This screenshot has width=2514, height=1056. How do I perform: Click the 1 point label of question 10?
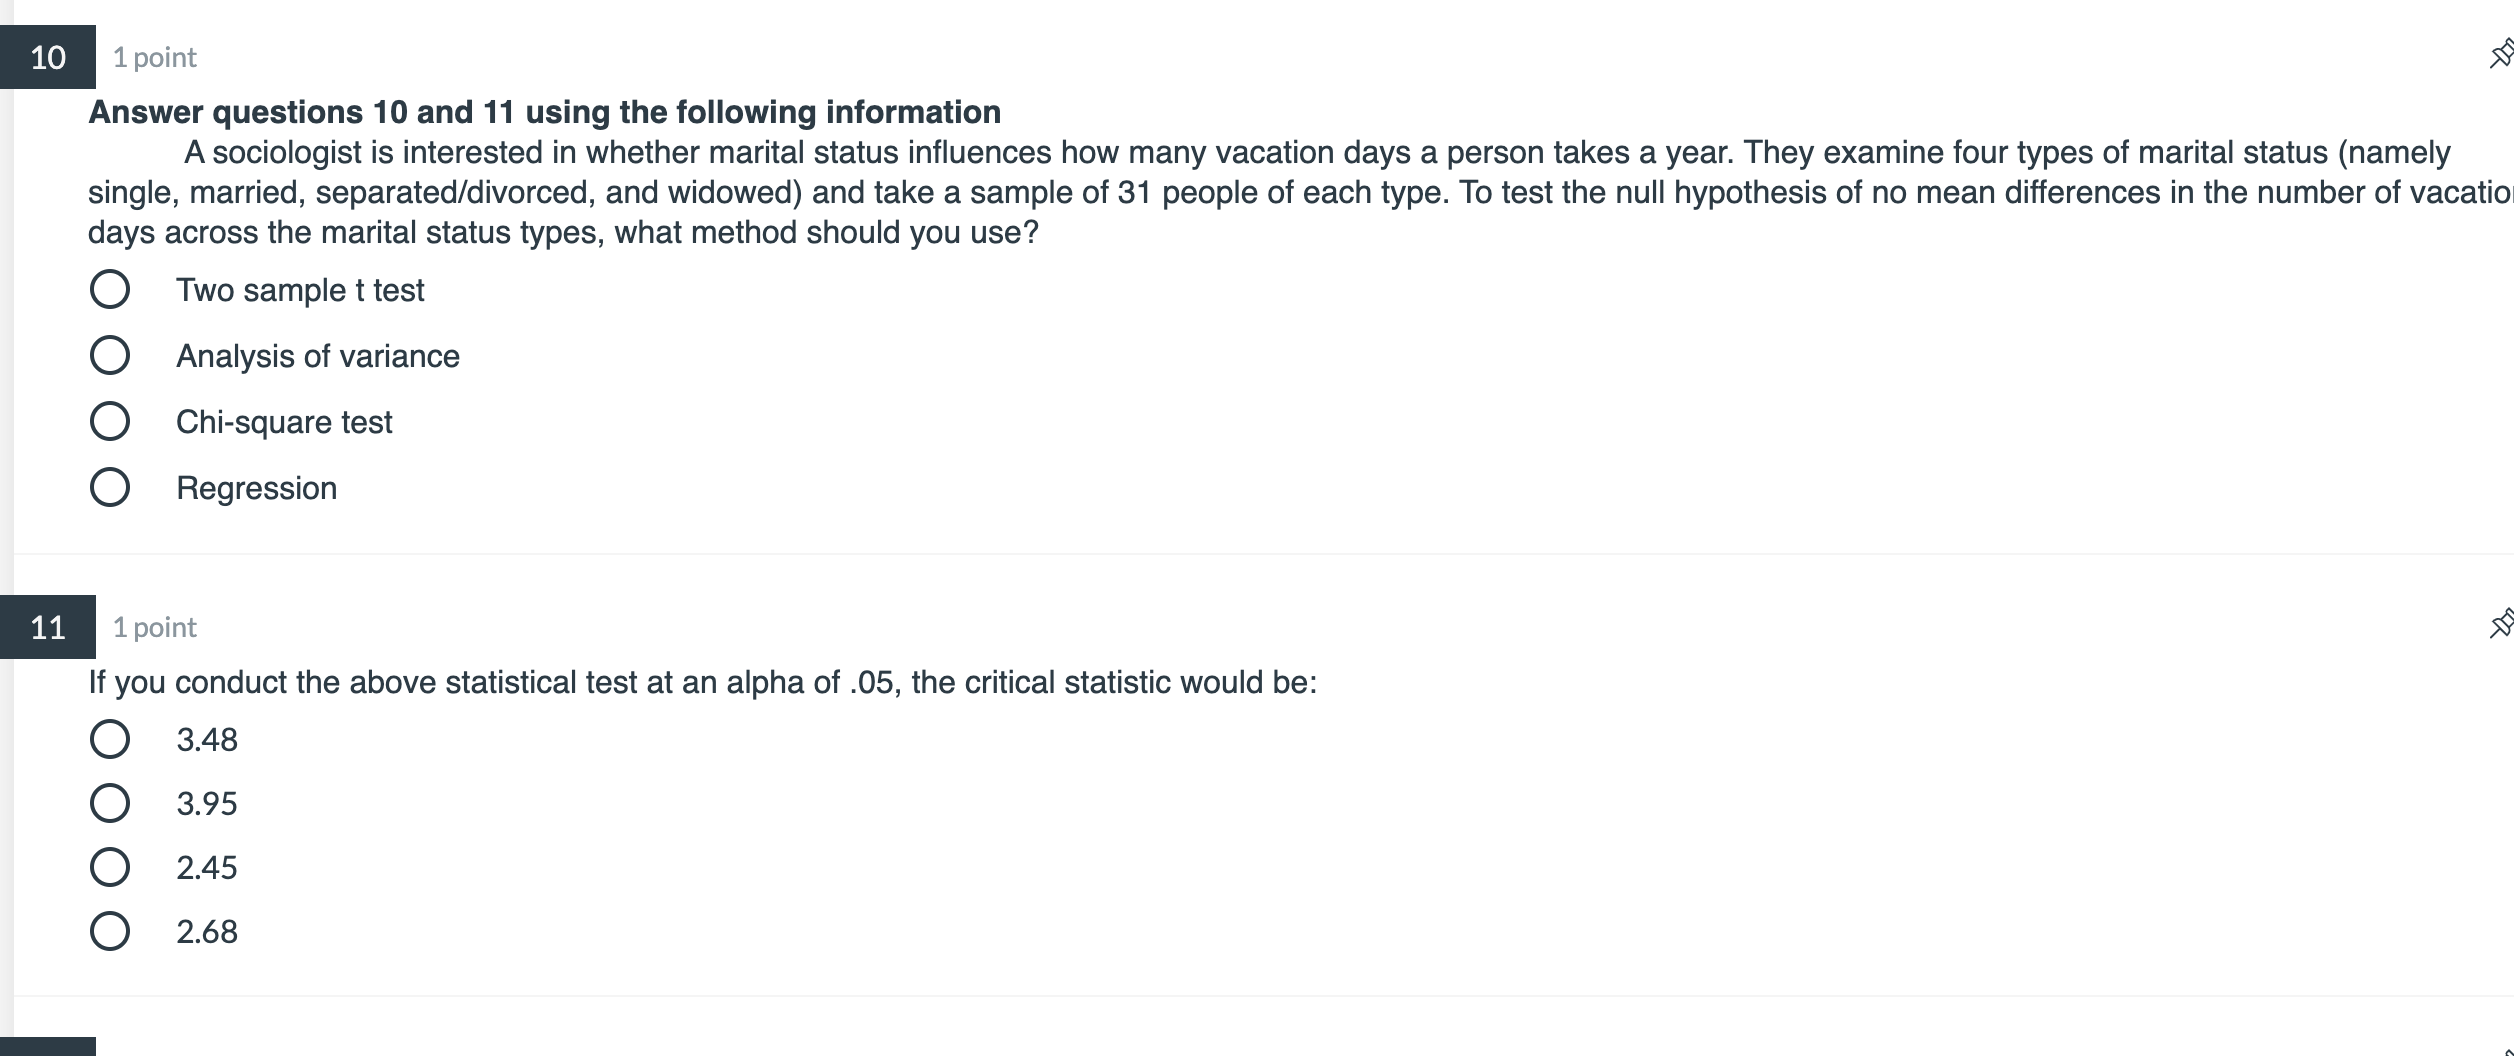155,58
